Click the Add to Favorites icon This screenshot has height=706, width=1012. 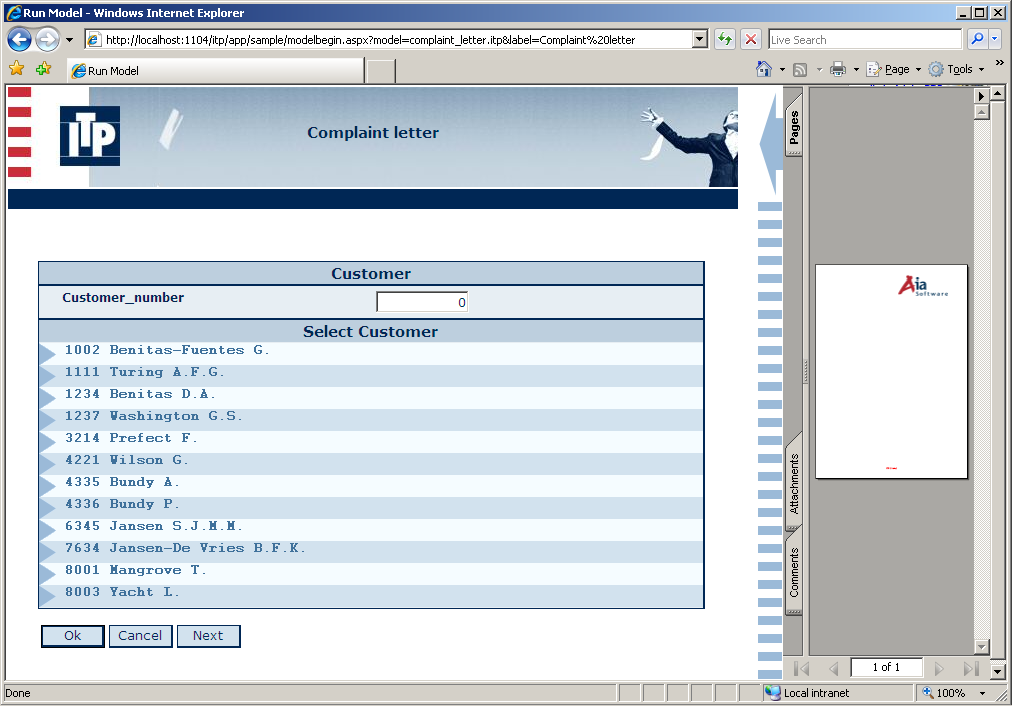(x=43, y=69)
